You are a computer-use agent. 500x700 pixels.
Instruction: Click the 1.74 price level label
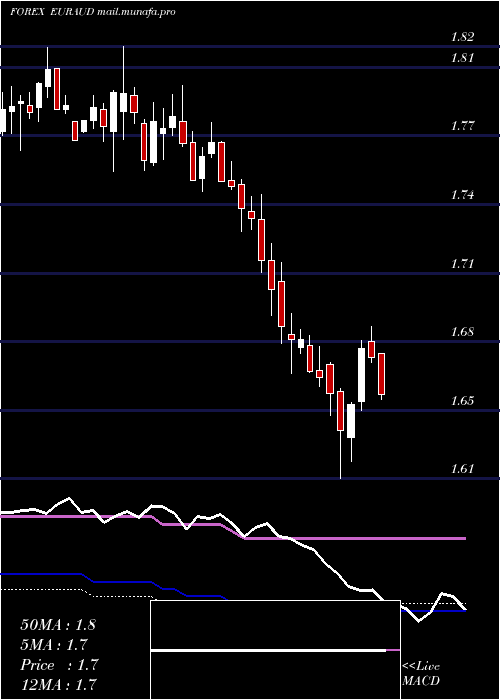tap(462, 195)
